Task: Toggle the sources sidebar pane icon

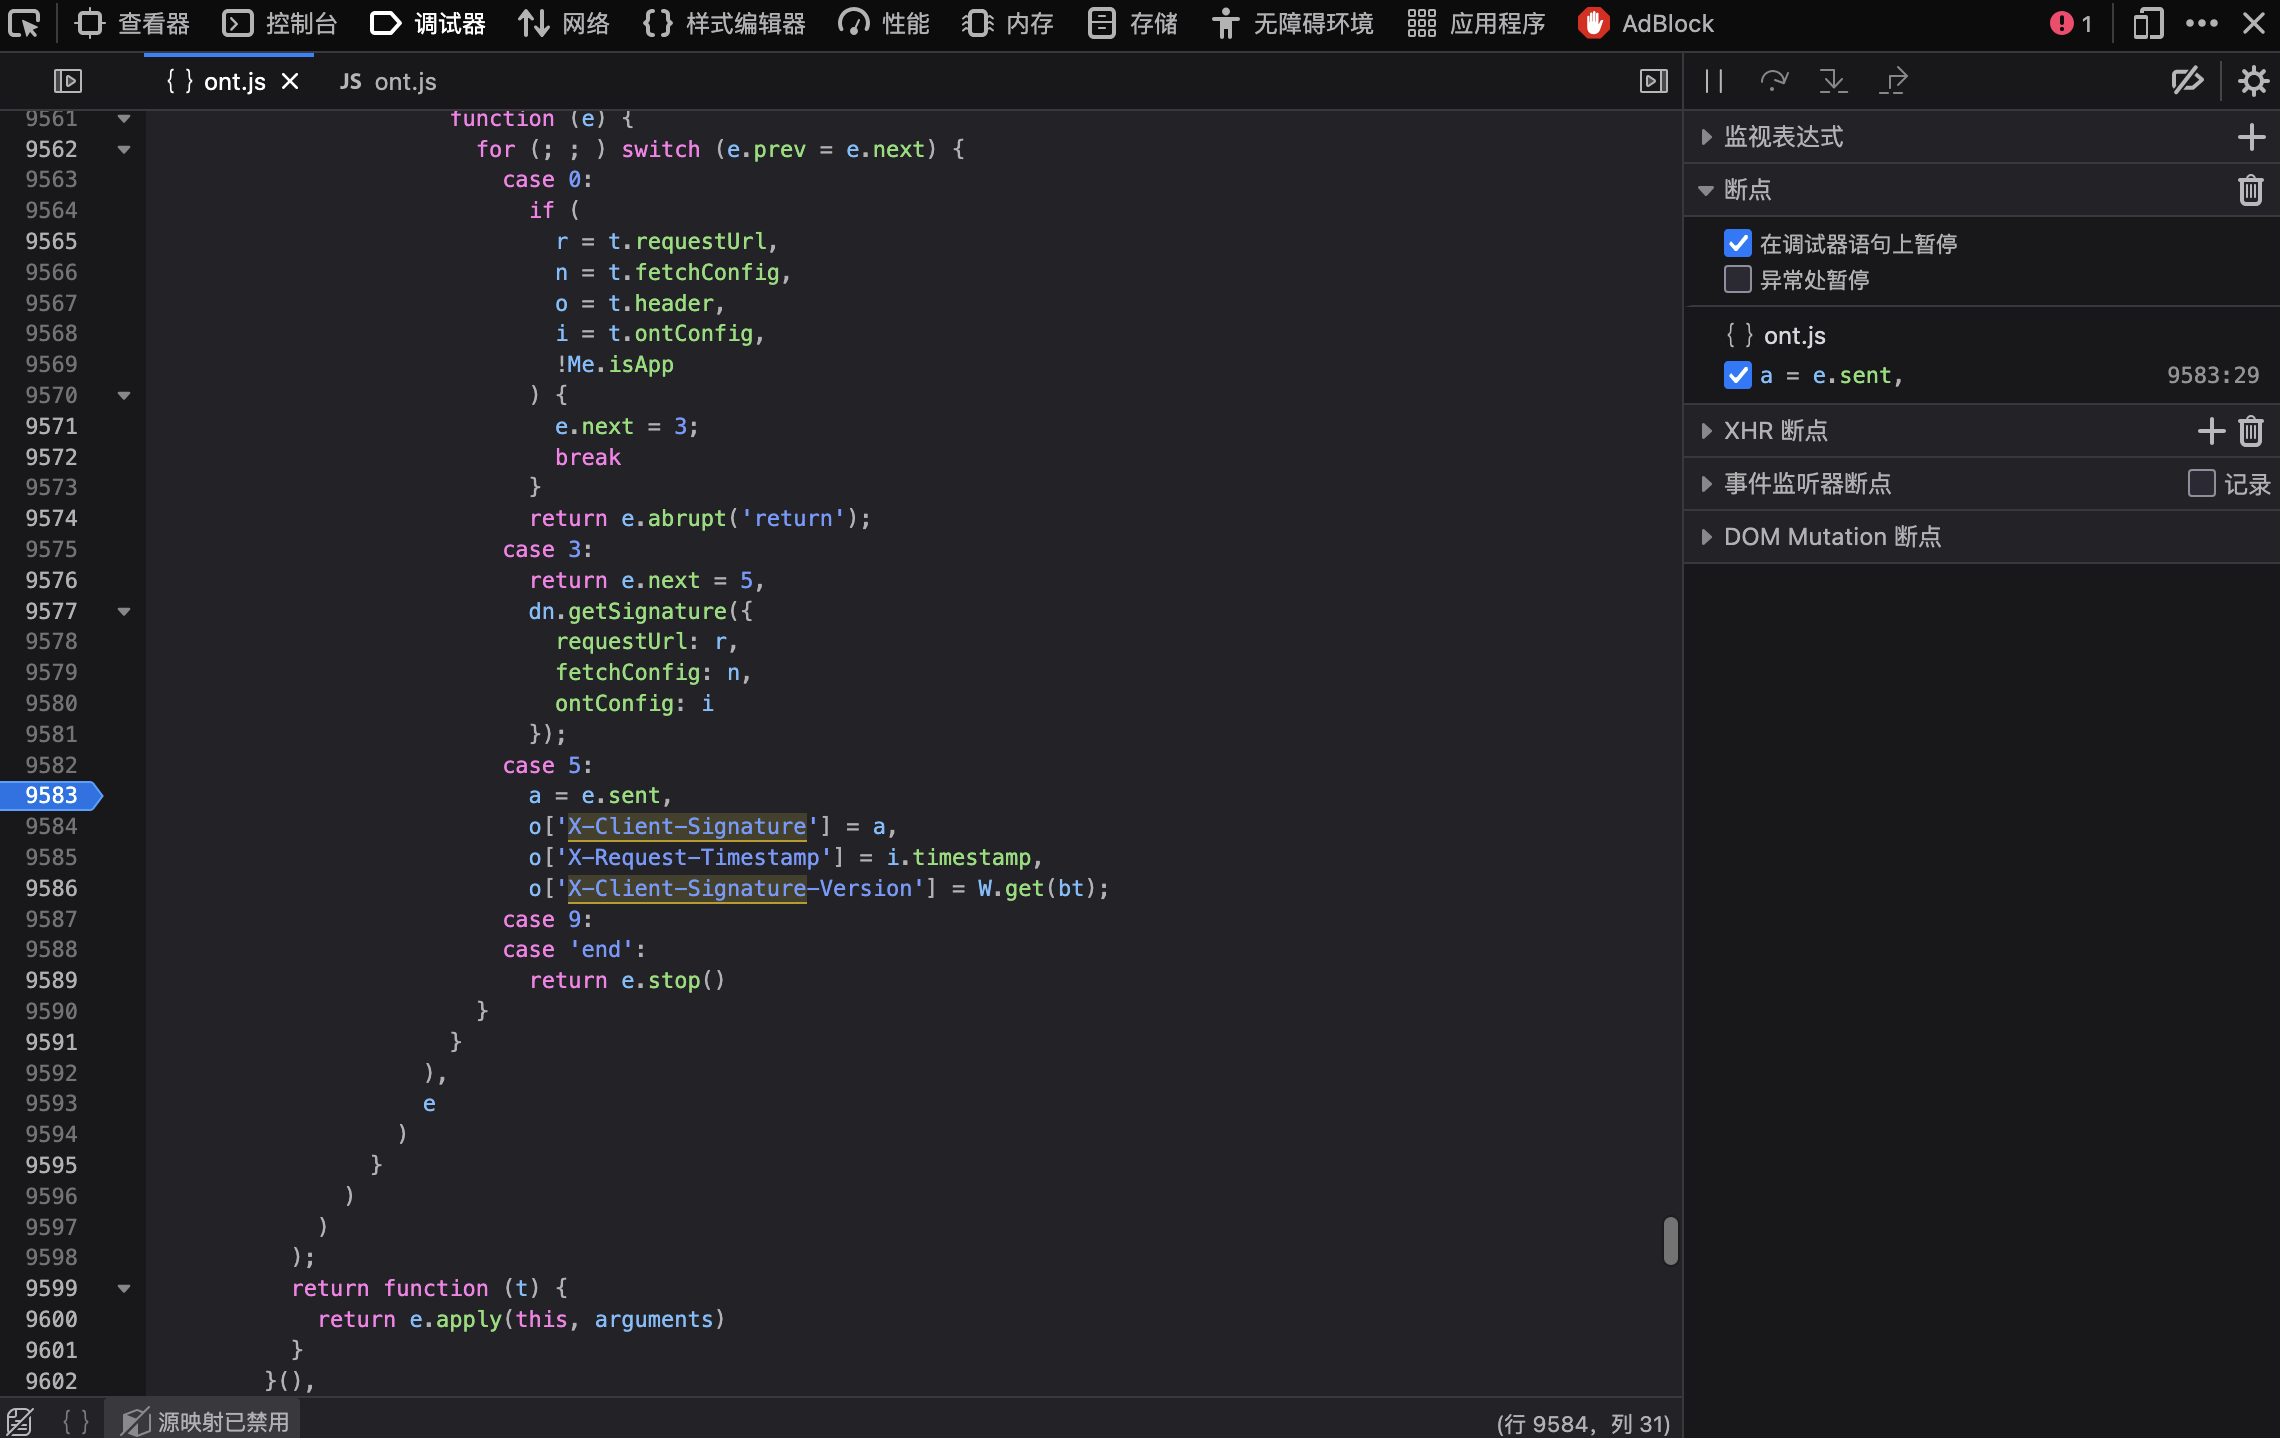Action: (68, 81)
